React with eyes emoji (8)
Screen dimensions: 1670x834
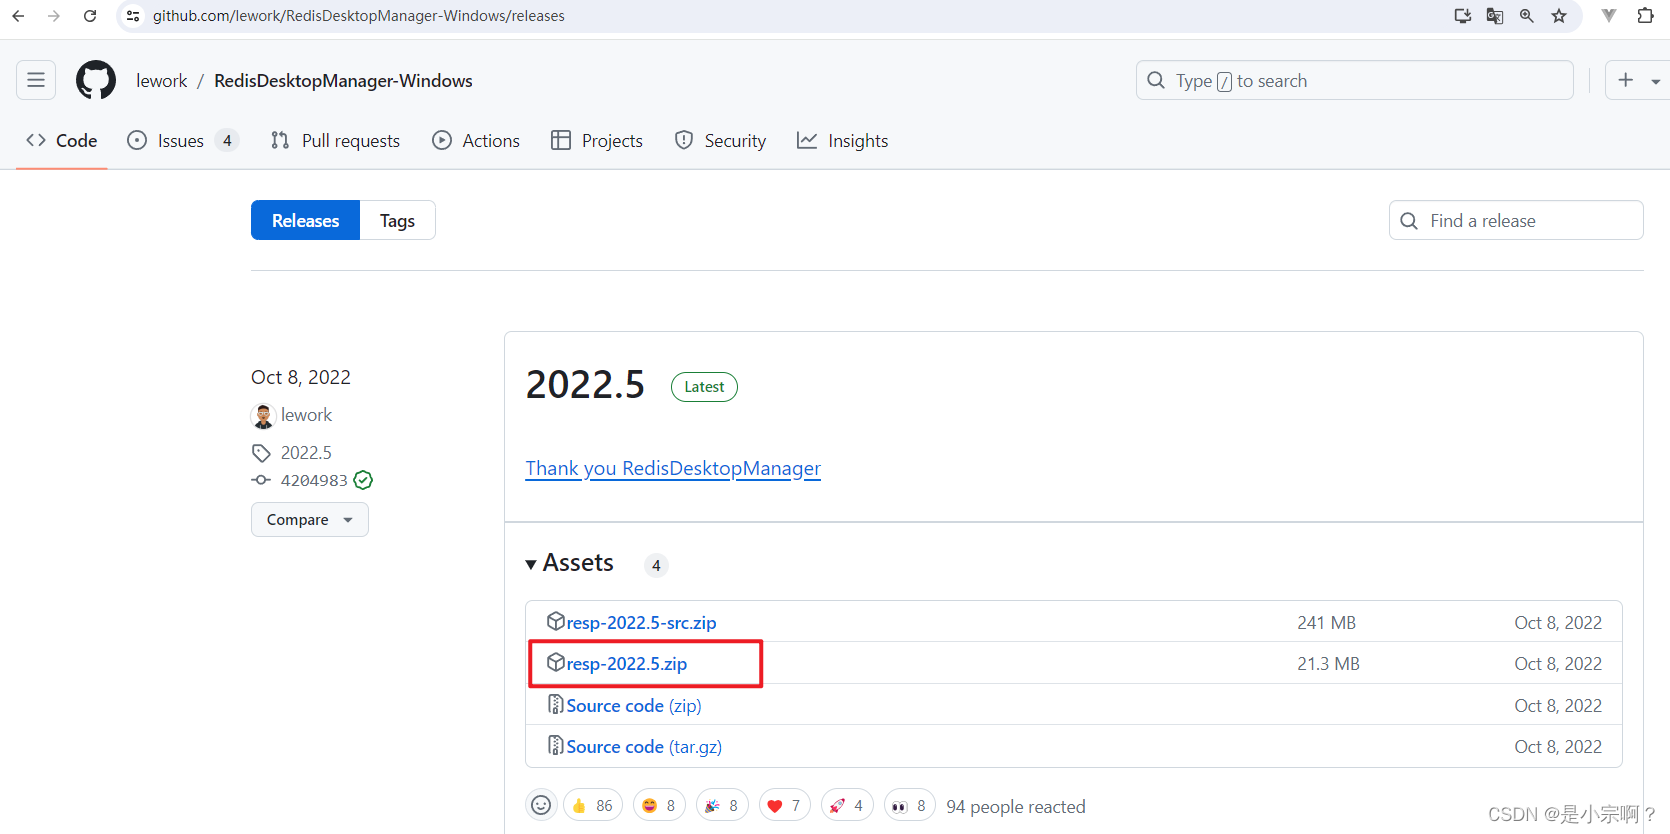(x=910, y=805)
